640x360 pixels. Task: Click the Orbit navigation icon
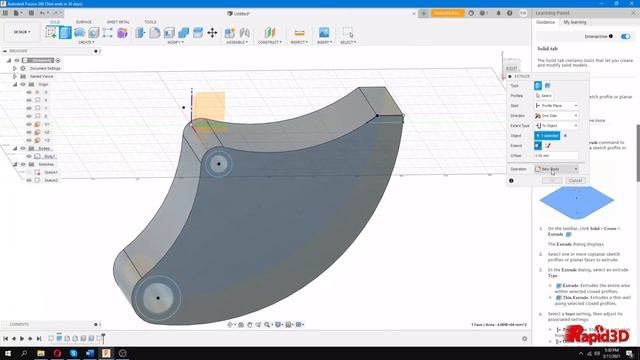click(231, 324)
